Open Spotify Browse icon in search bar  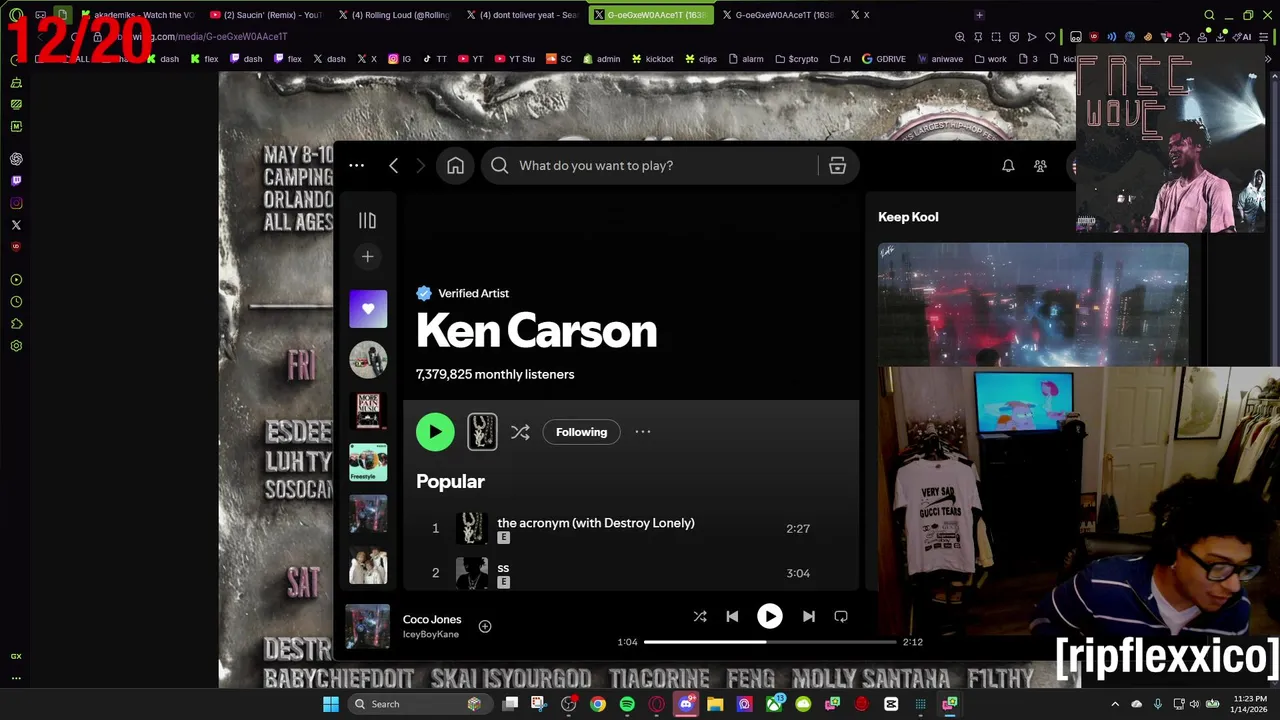837,166
